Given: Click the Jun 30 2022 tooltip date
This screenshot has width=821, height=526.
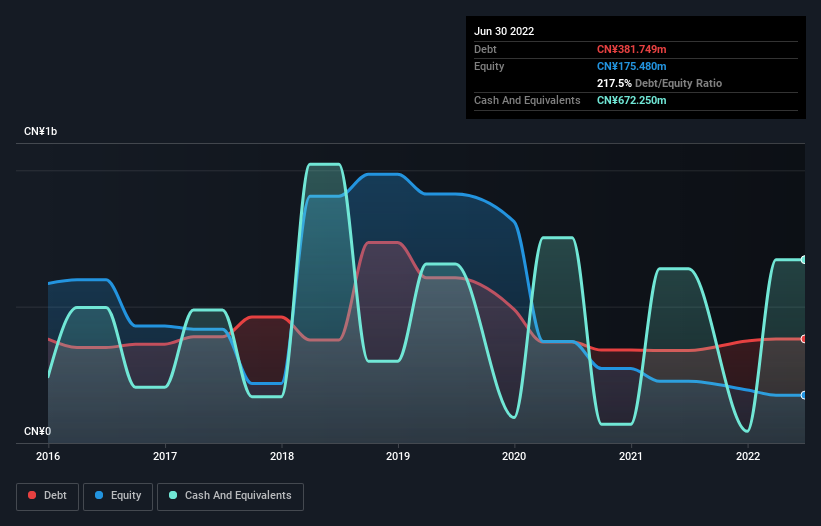Looking at the screenshot, I should [x=504, y=31].
